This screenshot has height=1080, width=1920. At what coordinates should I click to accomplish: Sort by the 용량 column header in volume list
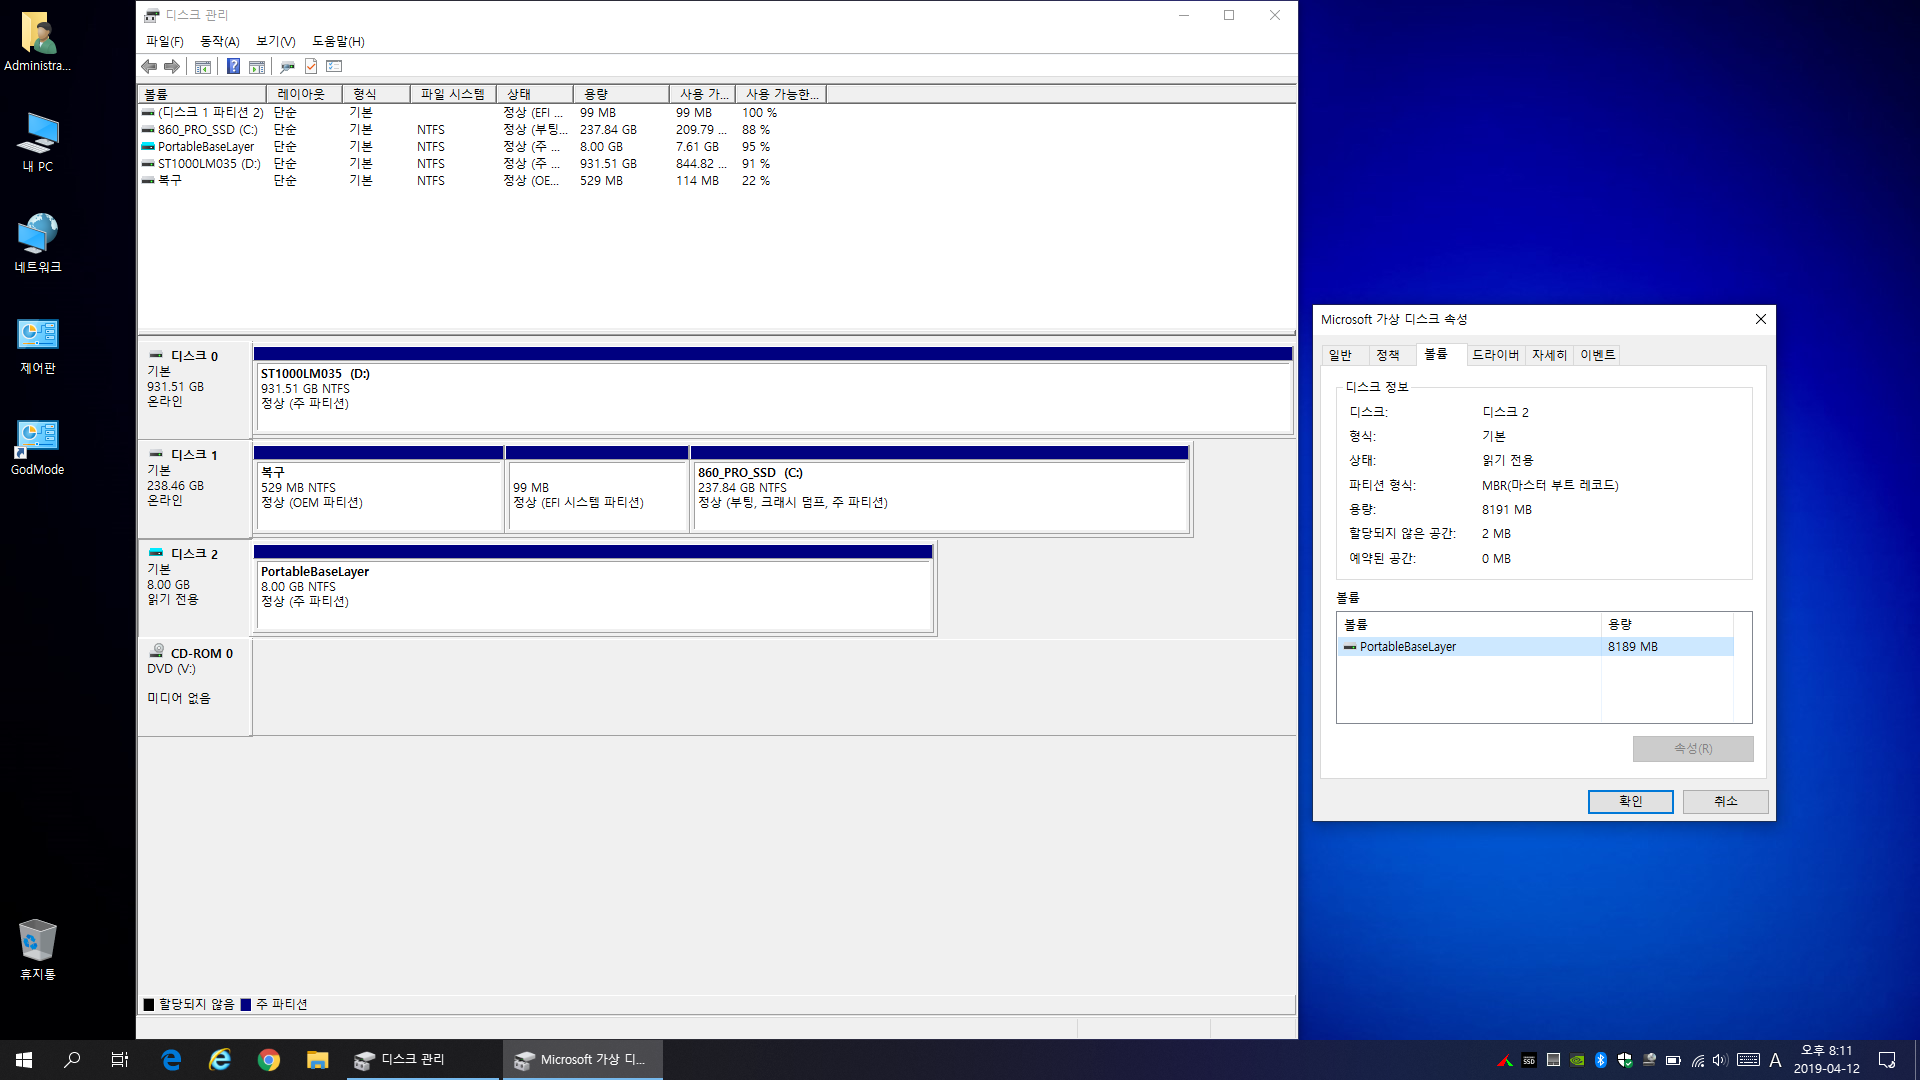click(x=622, y=94)
